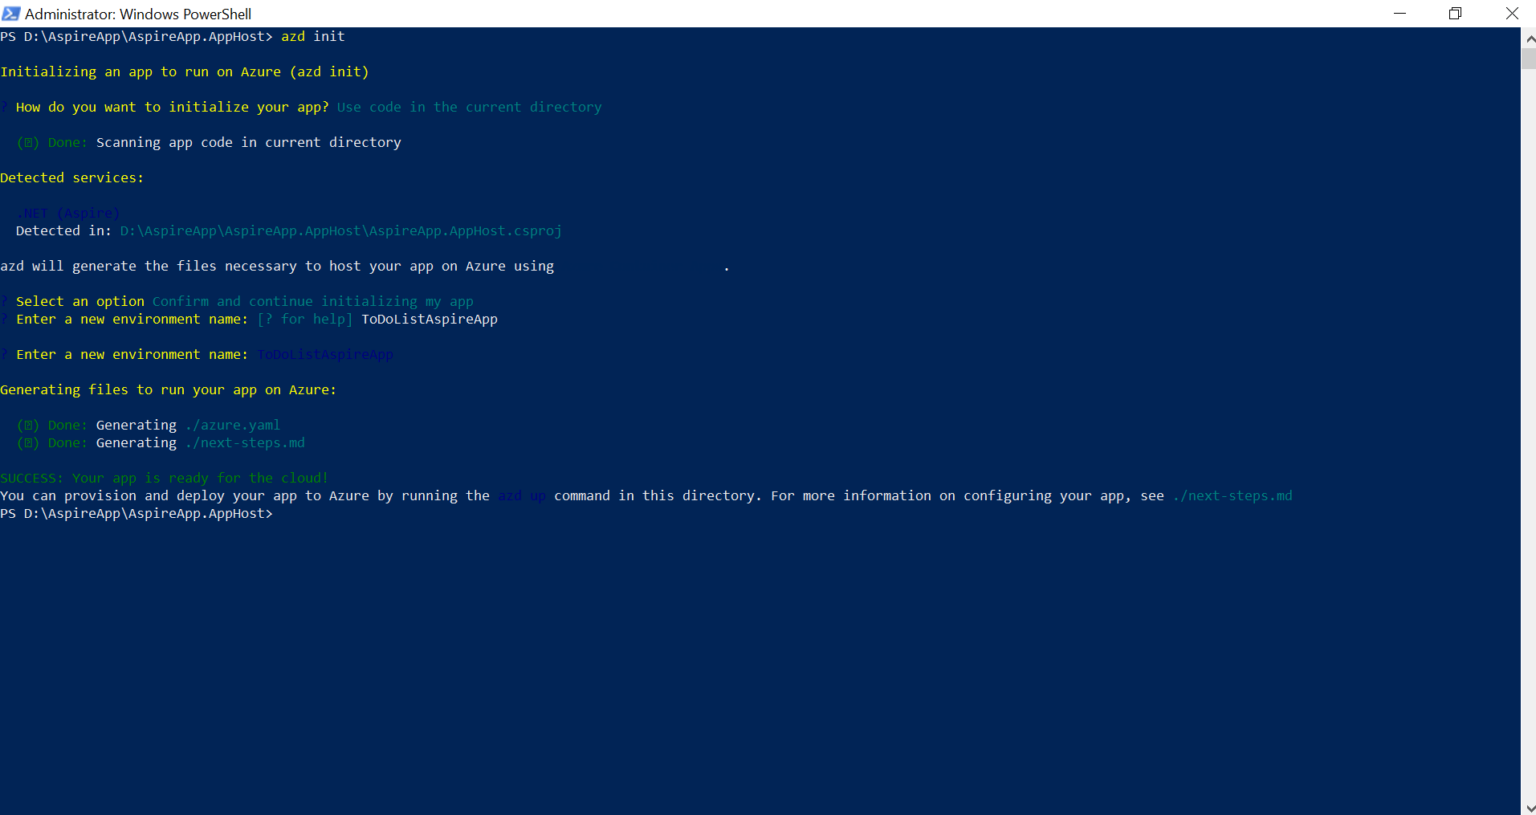The height and width of the screenshot is (815, 1536).
Task: Click the Done indicator for Generating next-steps.md
Action: [28, 442]
